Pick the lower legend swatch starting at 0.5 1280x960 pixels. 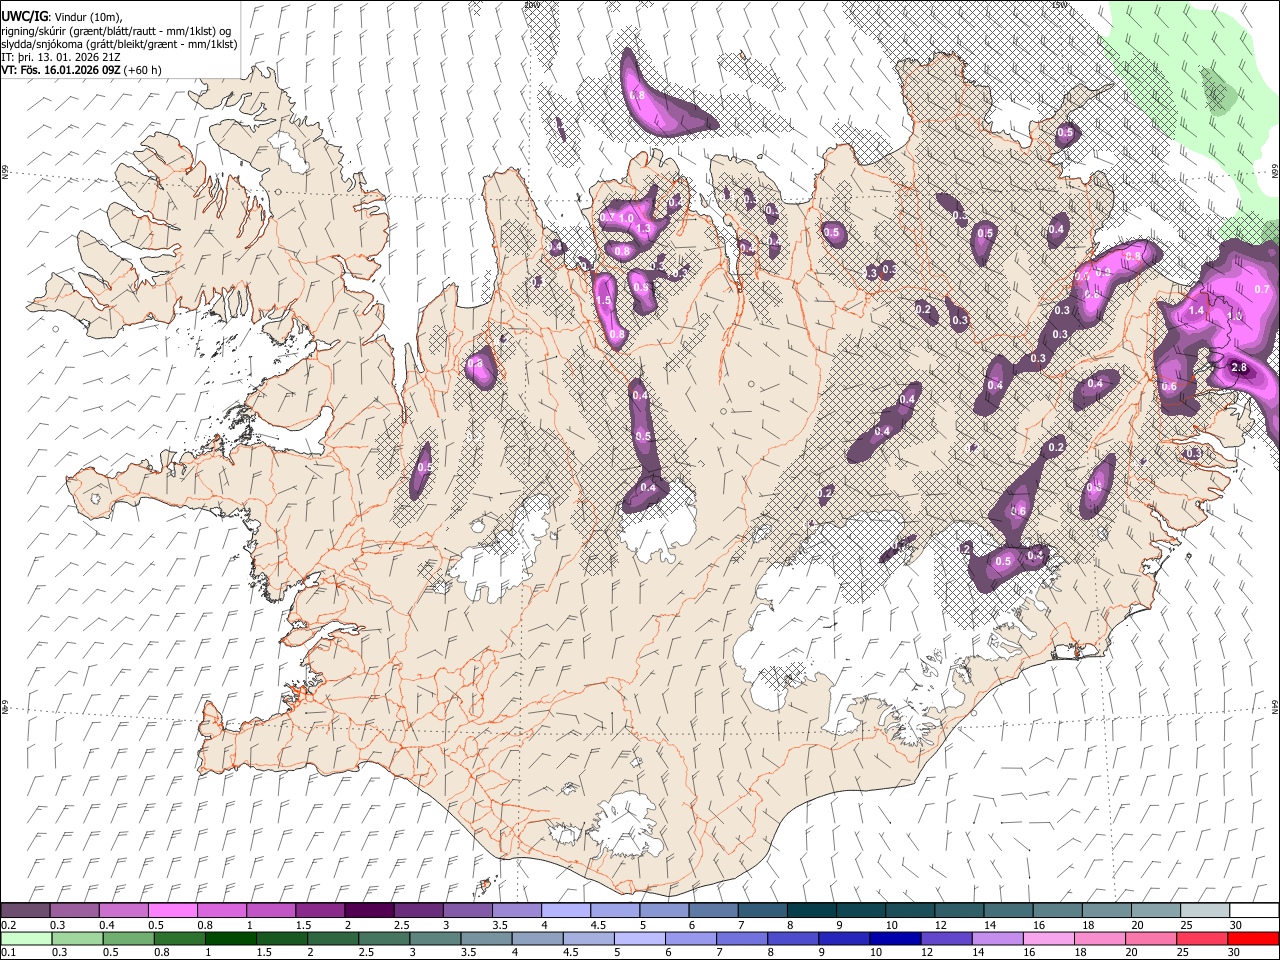tap(128, 938)
